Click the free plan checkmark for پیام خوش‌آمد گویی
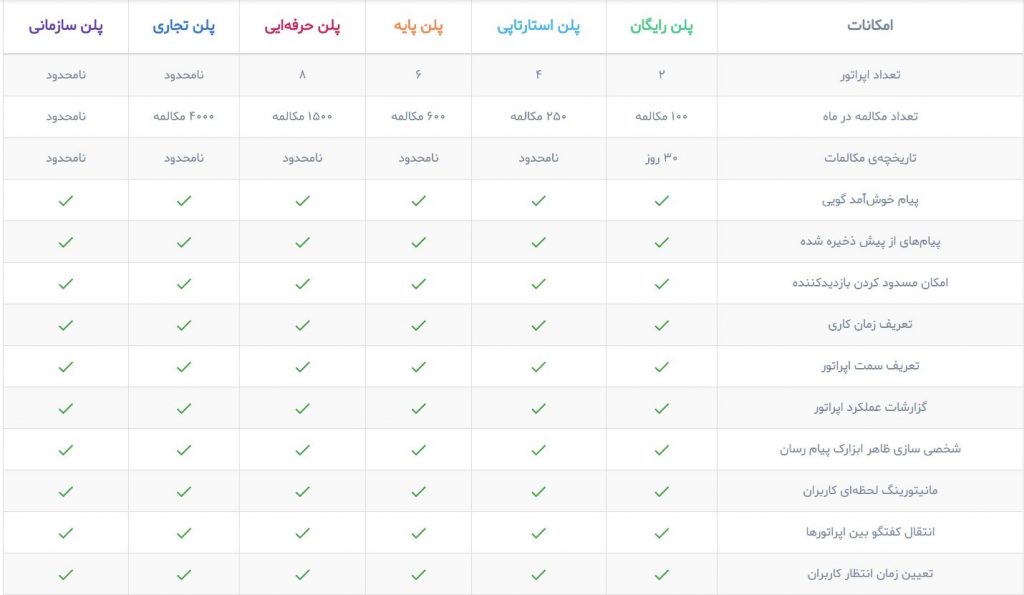 pyautogui.click(x=662, y=201)
